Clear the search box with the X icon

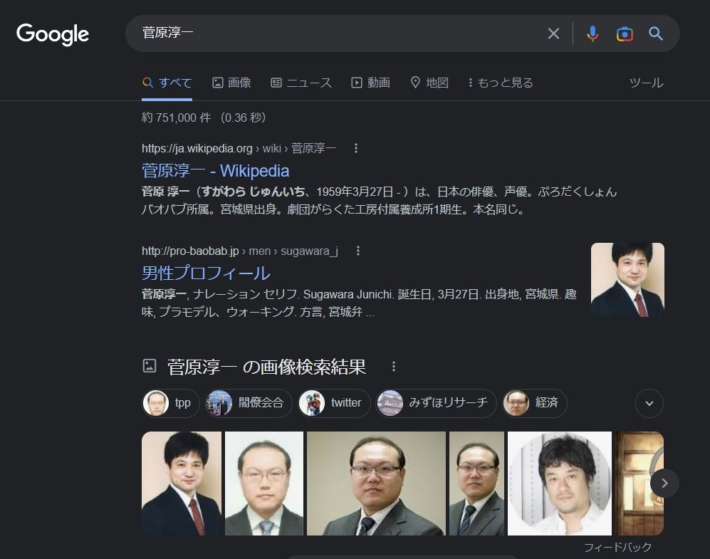click(x=553, y=33)
